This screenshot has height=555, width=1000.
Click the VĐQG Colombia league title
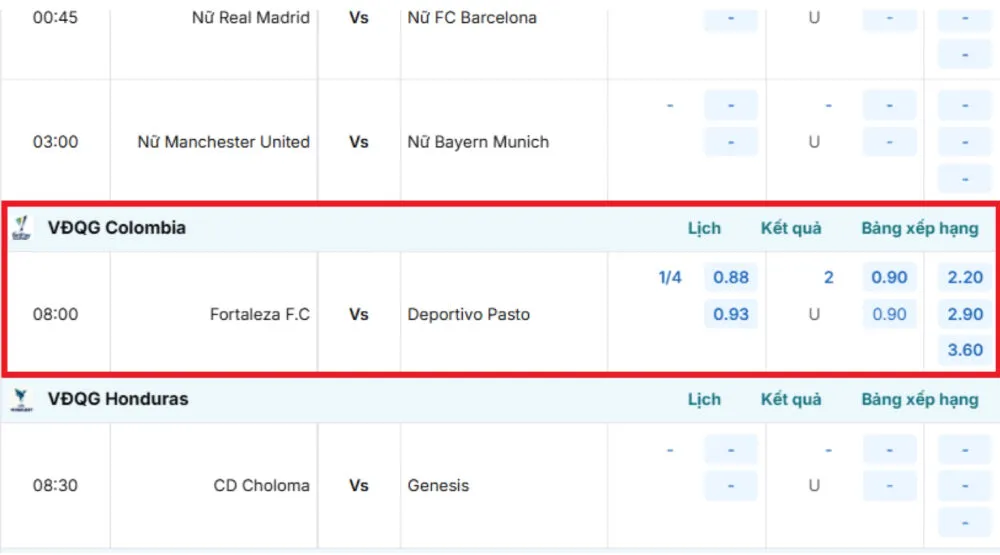click(117, 228)
